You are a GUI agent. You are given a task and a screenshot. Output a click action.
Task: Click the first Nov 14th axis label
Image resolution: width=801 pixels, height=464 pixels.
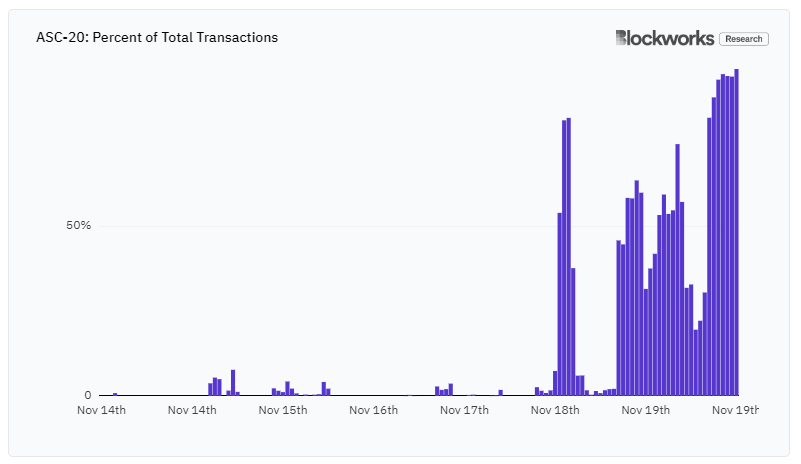tap(101, 410)
